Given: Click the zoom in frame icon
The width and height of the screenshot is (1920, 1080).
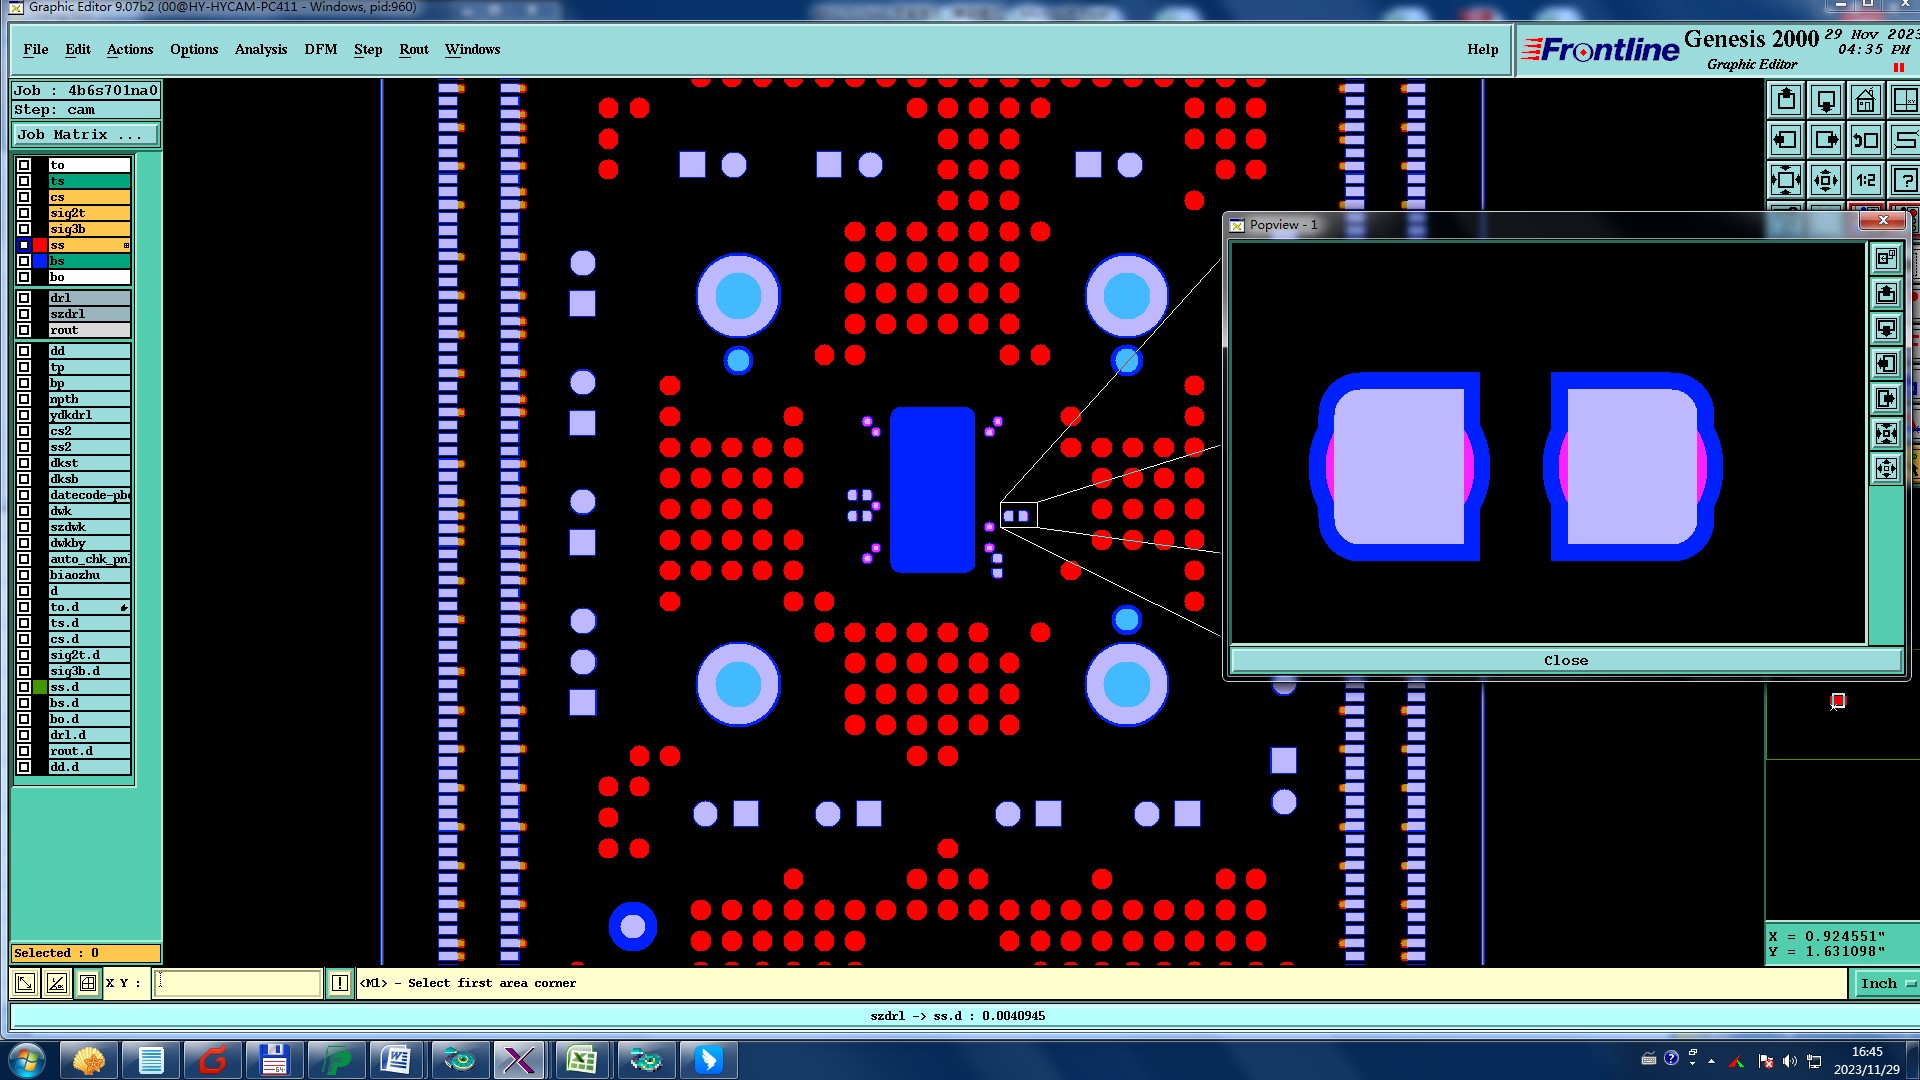Looking at the screenshot, I should point(1786,180).
